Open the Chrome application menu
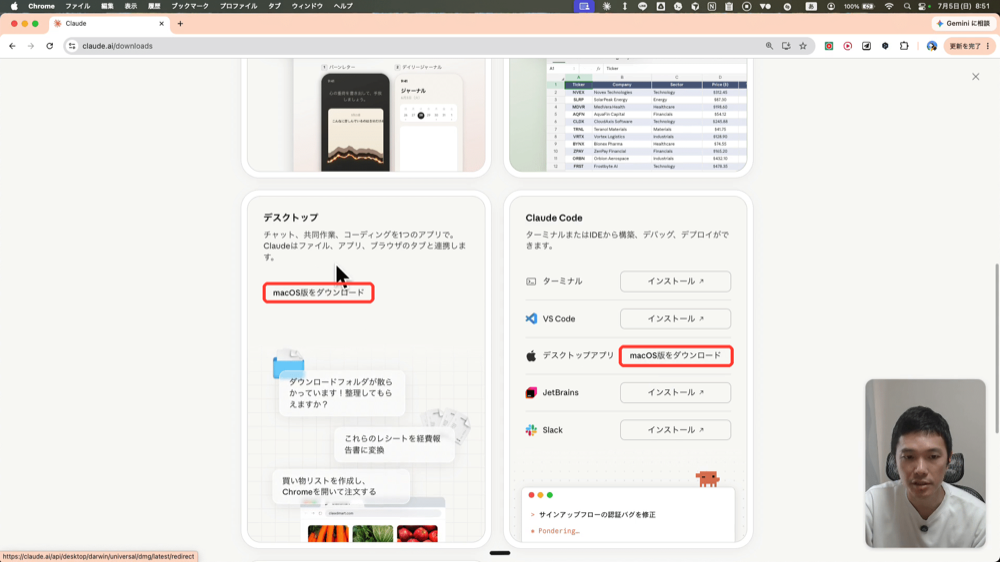Viewport: 1000px width, 562px height. tap(41, 6)
